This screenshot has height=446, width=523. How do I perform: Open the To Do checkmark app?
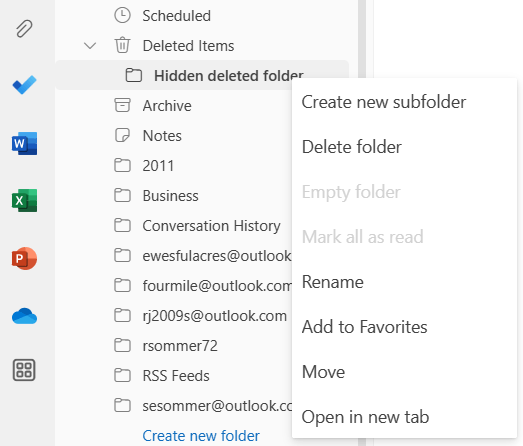tap(24, 85)
